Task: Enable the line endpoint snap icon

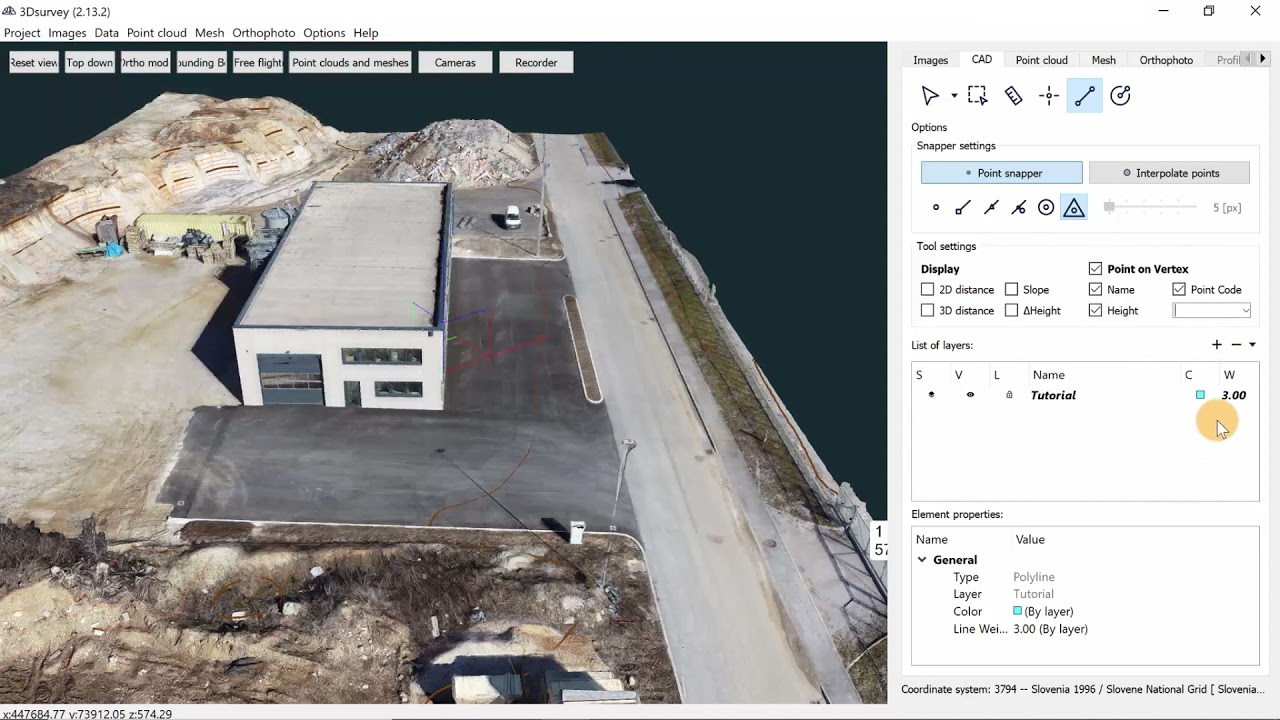Action: click(x=963, y=208)
